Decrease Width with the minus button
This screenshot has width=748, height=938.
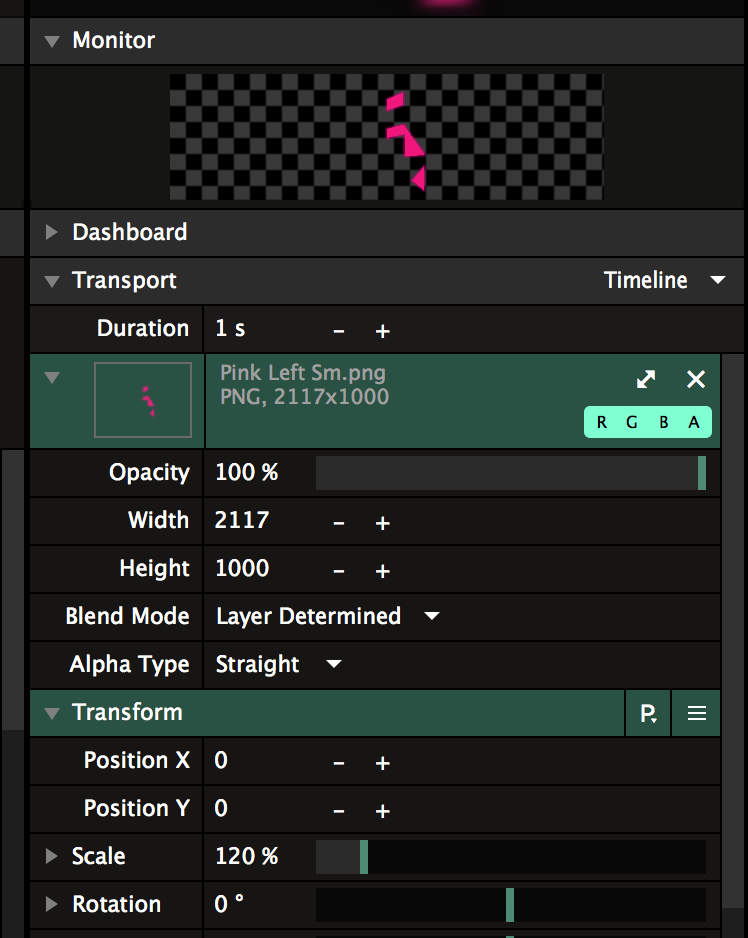point(339,523)
